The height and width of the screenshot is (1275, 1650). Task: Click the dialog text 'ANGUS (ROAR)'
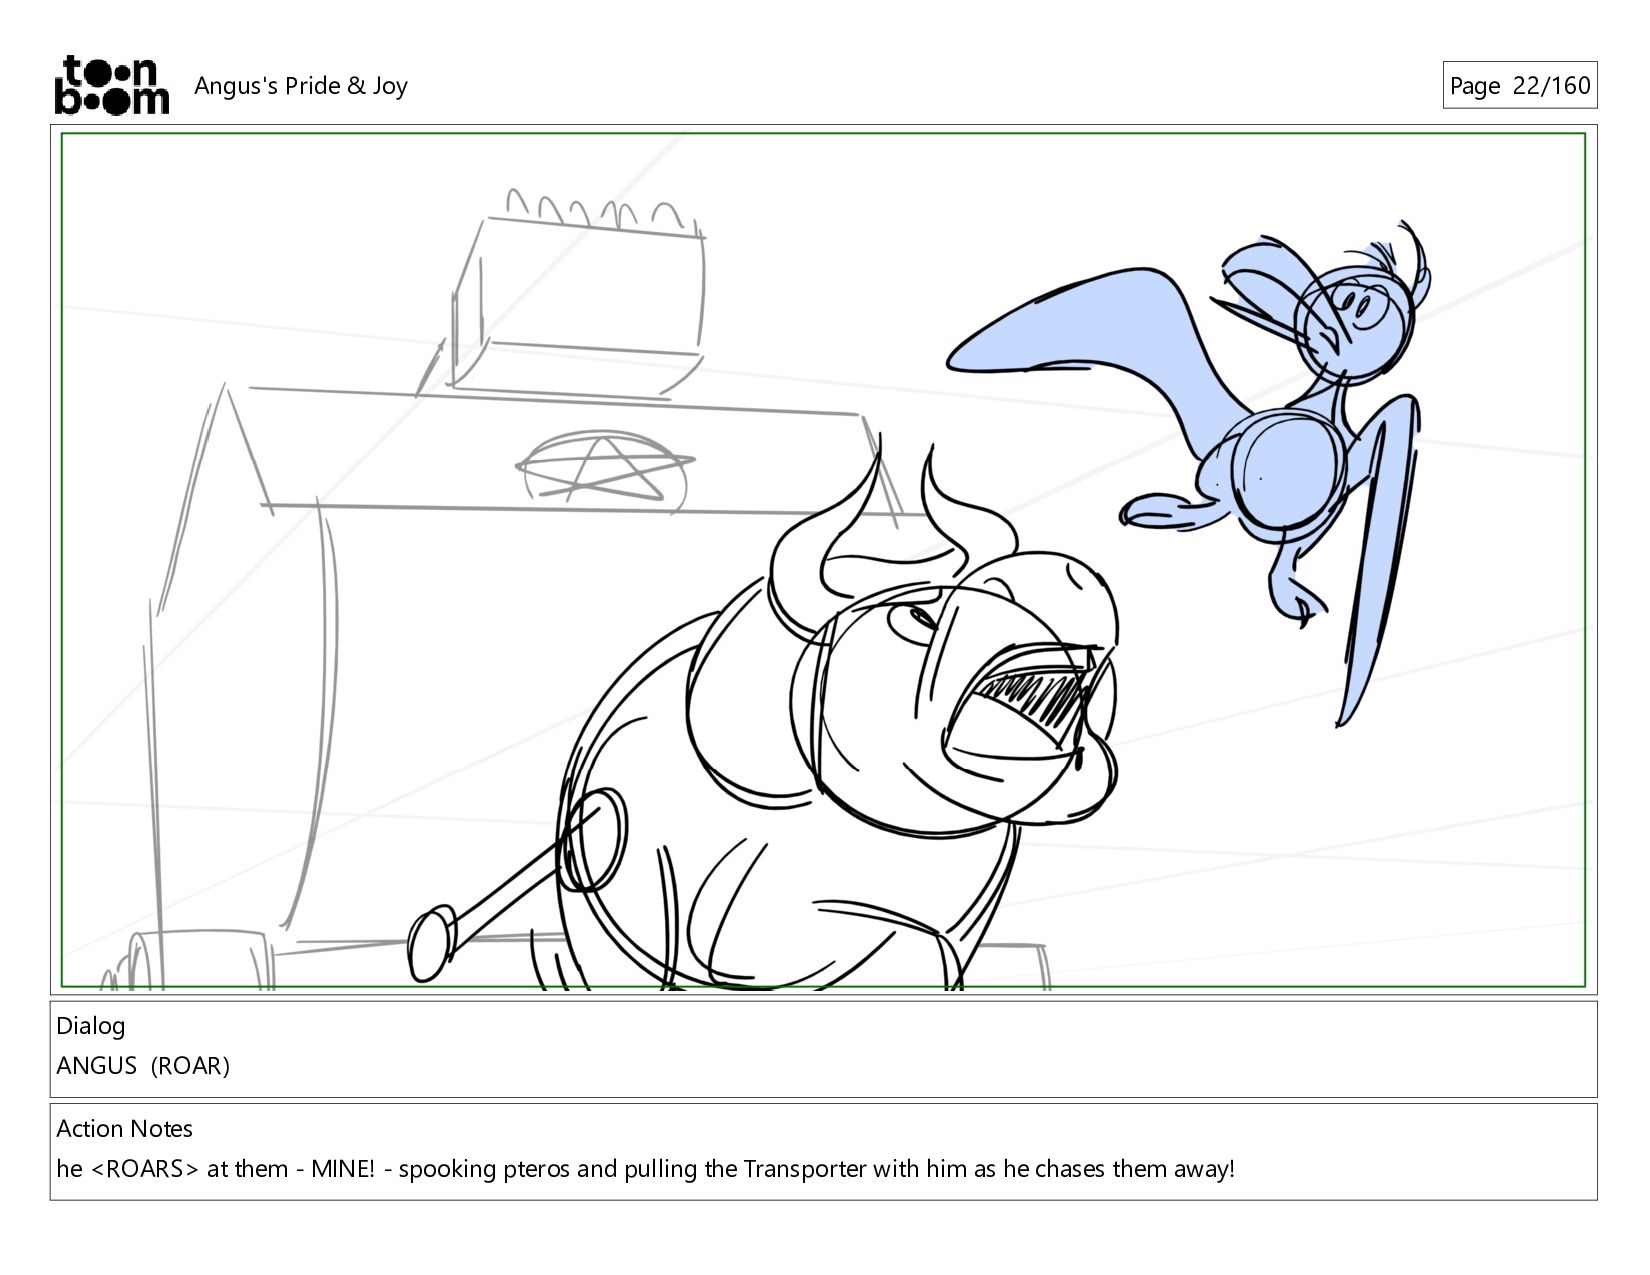[x=143, y=1066]
